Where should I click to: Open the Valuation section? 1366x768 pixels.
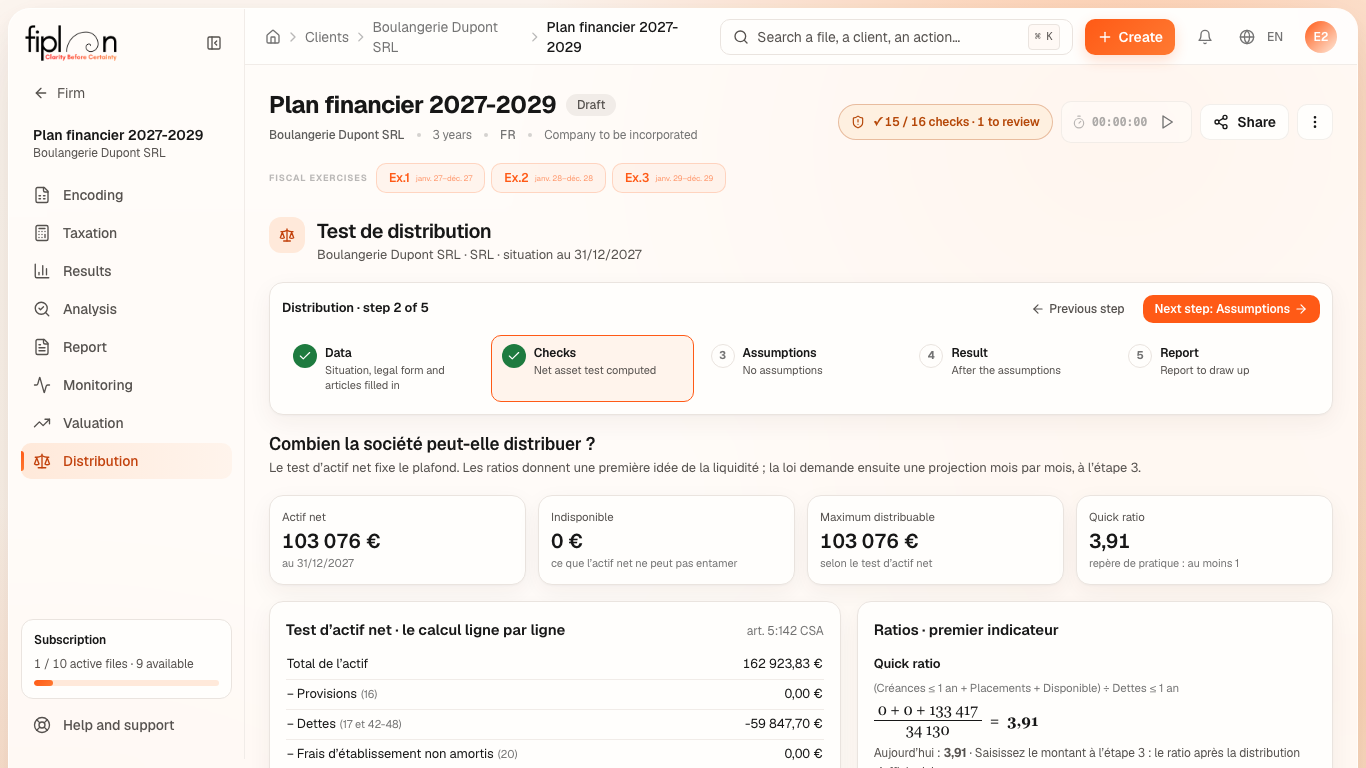[126, 423]
